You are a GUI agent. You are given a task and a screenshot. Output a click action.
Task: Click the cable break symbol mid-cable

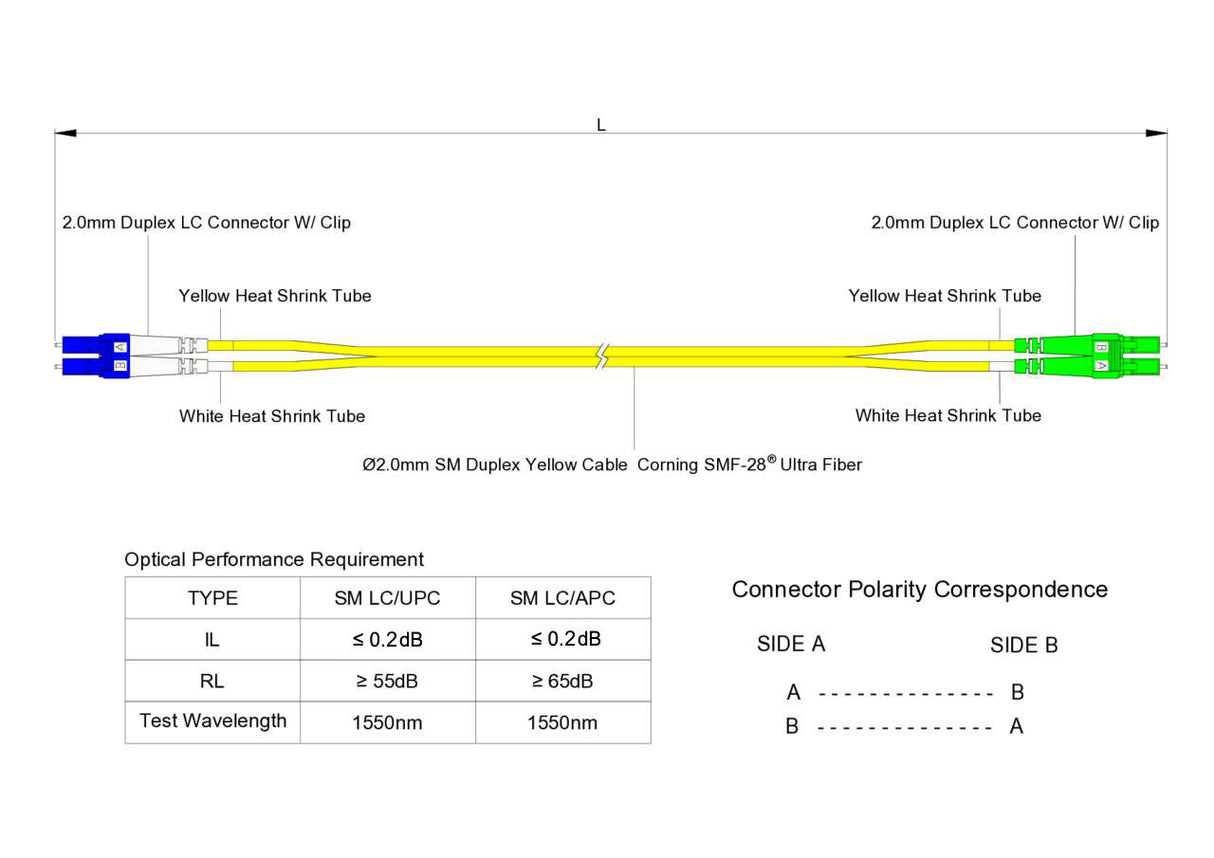click(601, 355)
